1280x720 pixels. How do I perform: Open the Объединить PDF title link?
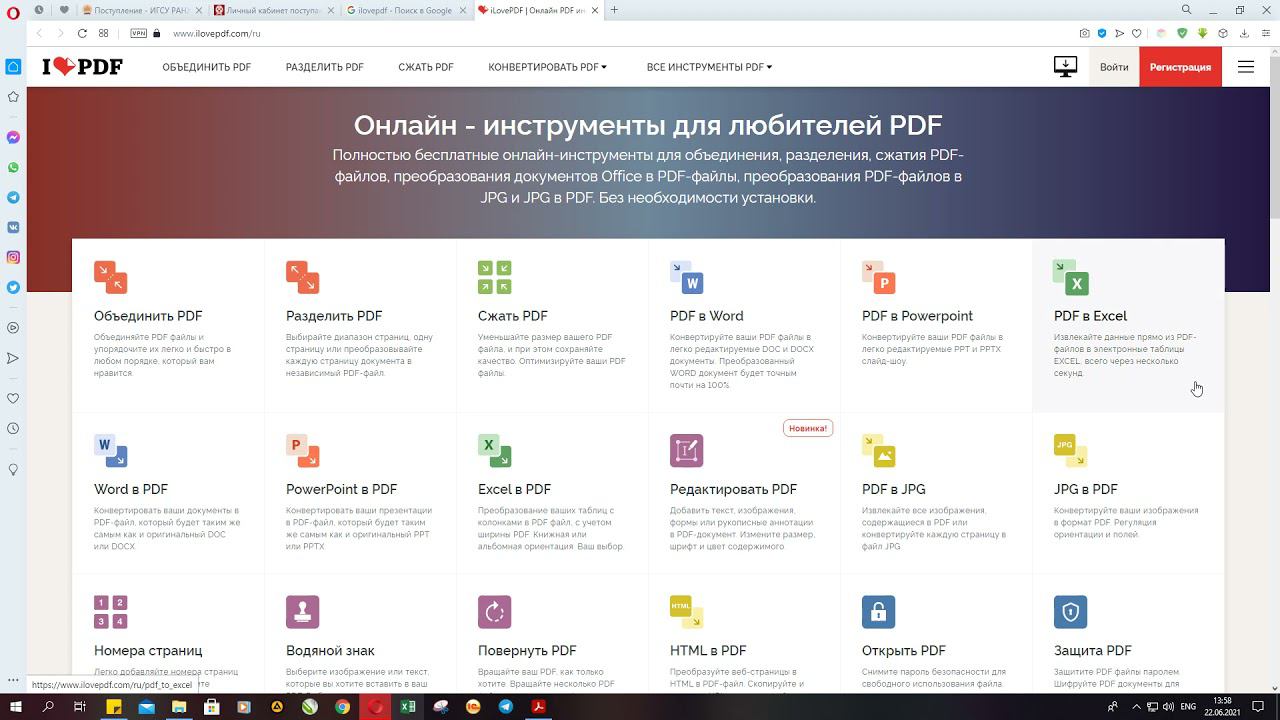(x=148, y=316)
